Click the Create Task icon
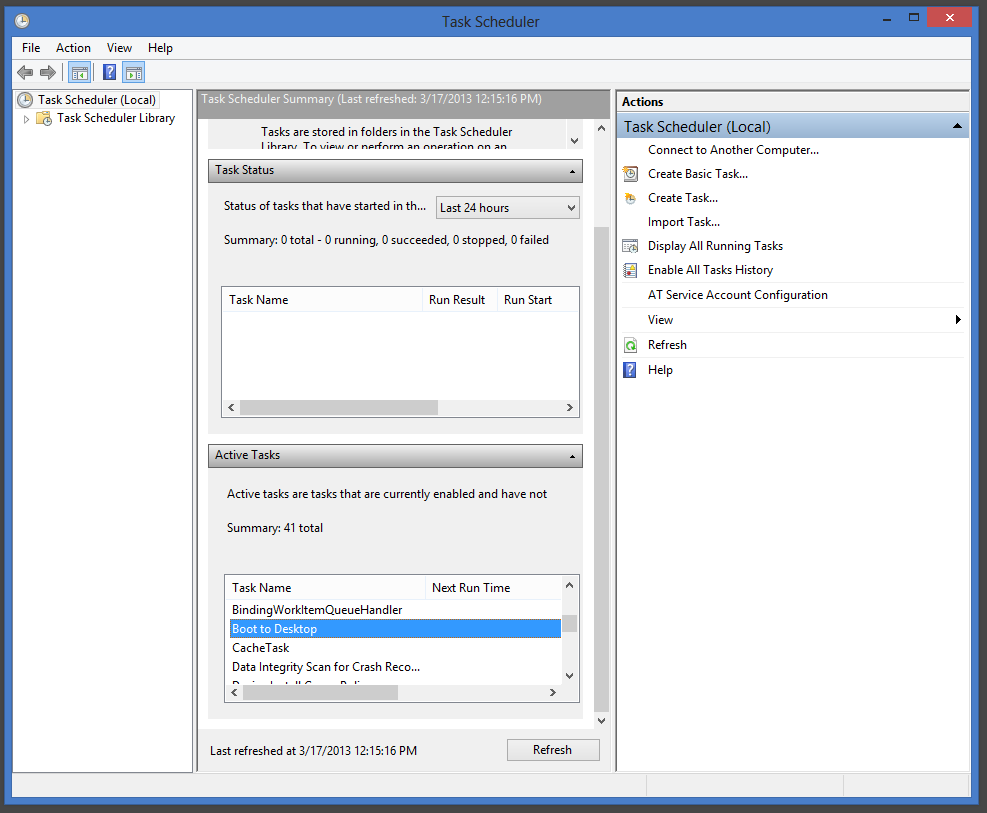This screenshot has height=813, width=987. tap(630, 198)
